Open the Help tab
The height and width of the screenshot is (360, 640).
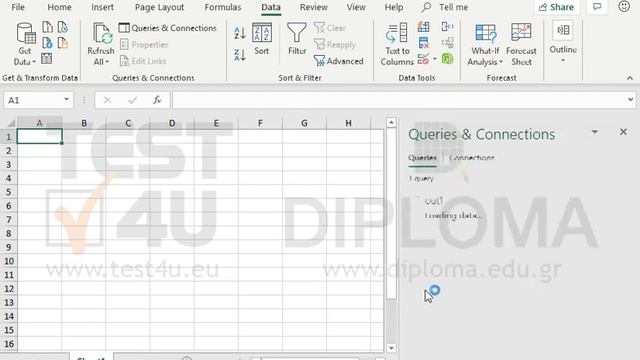[x=394, y=7]
